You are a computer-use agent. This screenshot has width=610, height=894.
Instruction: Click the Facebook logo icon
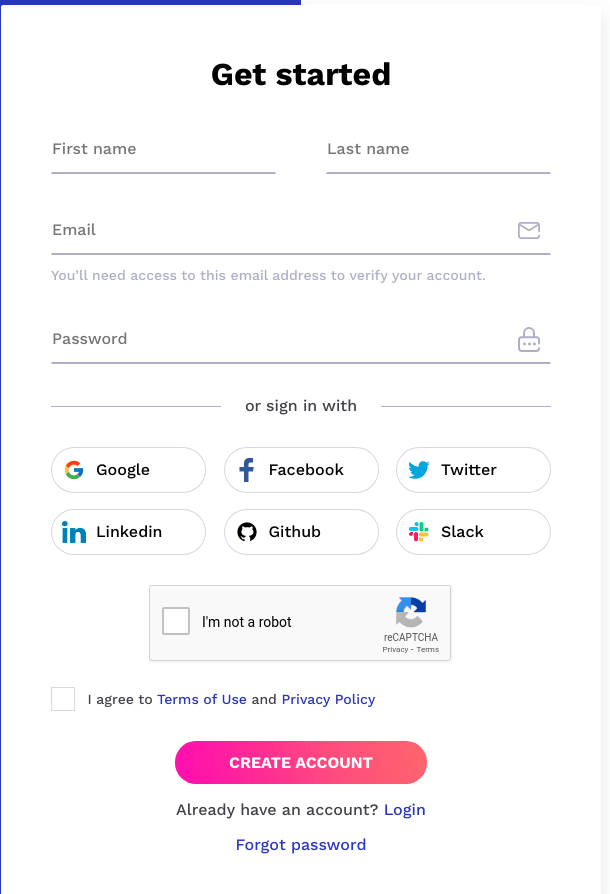click(246, 470)
